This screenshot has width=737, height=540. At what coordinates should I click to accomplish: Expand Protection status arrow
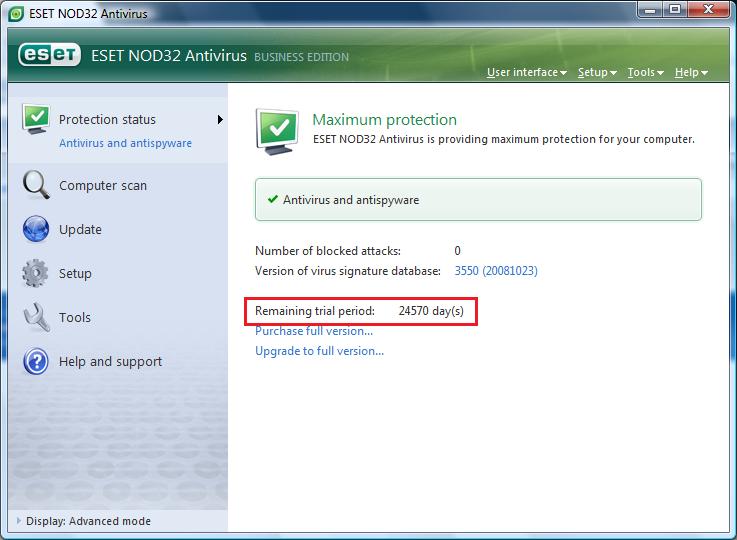220,119
